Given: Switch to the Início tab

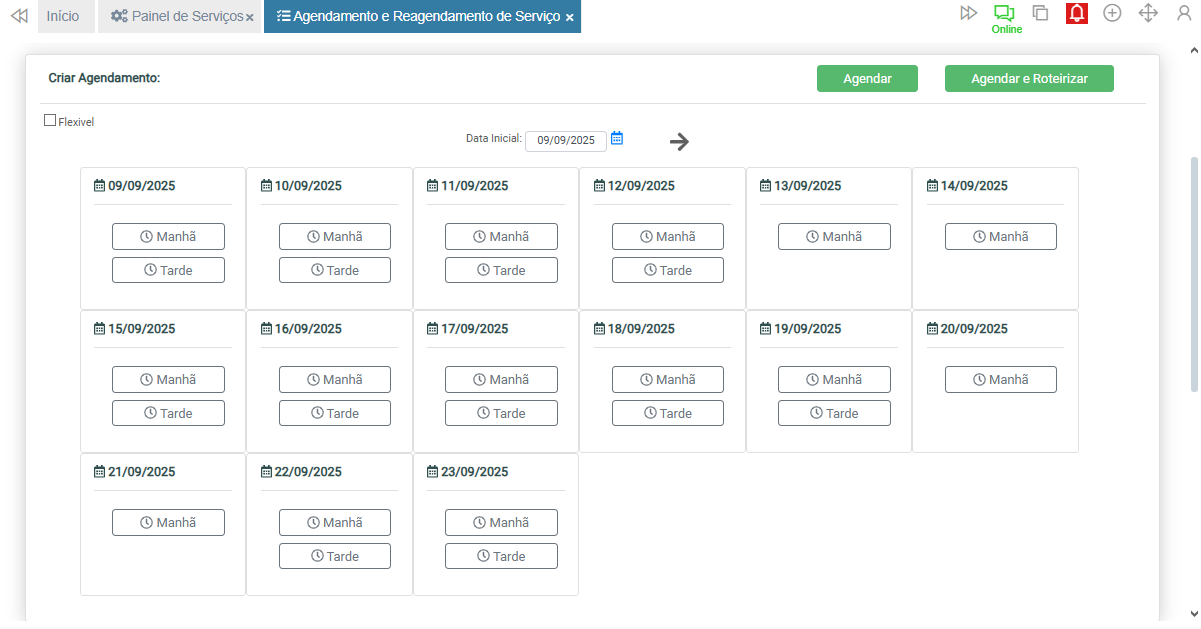Looking at the screenshot, I should [63, 17].
